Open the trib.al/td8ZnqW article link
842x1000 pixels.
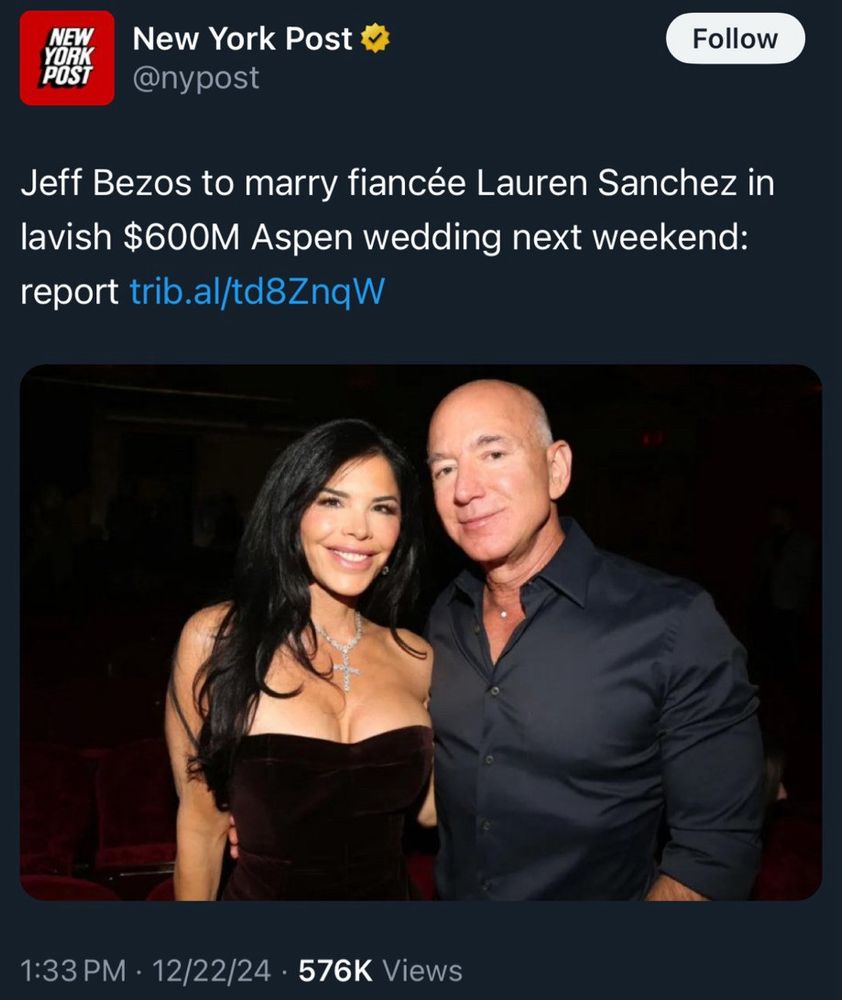tap(257, 291)
